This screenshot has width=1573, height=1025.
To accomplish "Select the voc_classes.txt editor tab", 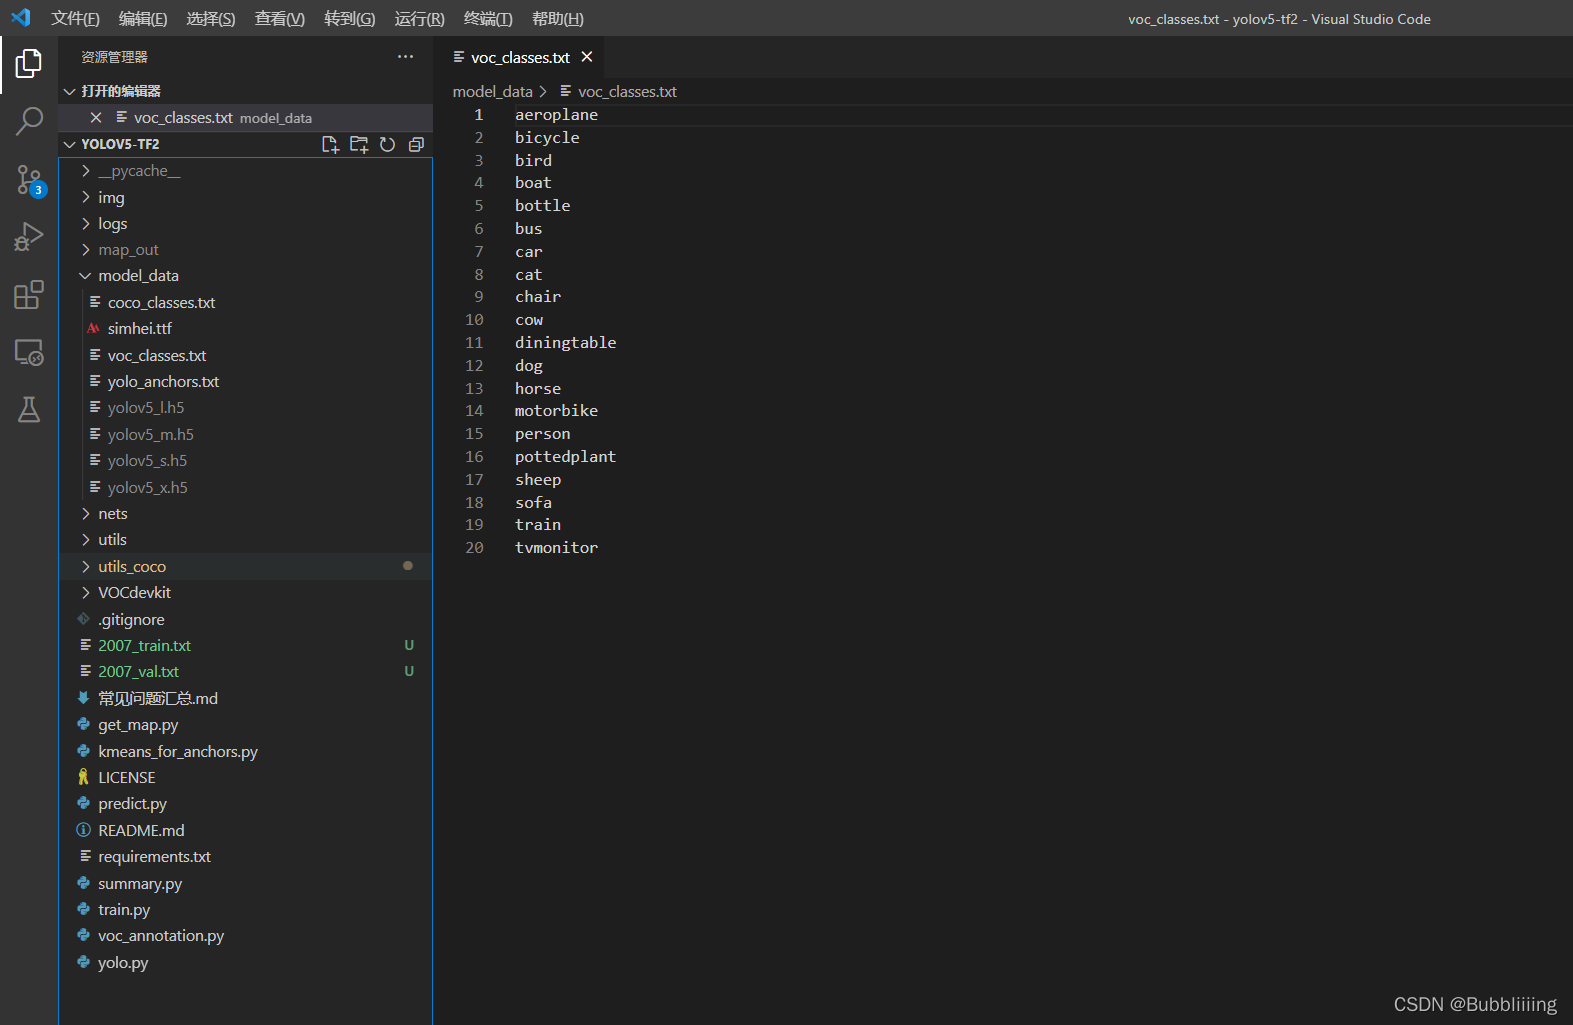I will 520,58.
